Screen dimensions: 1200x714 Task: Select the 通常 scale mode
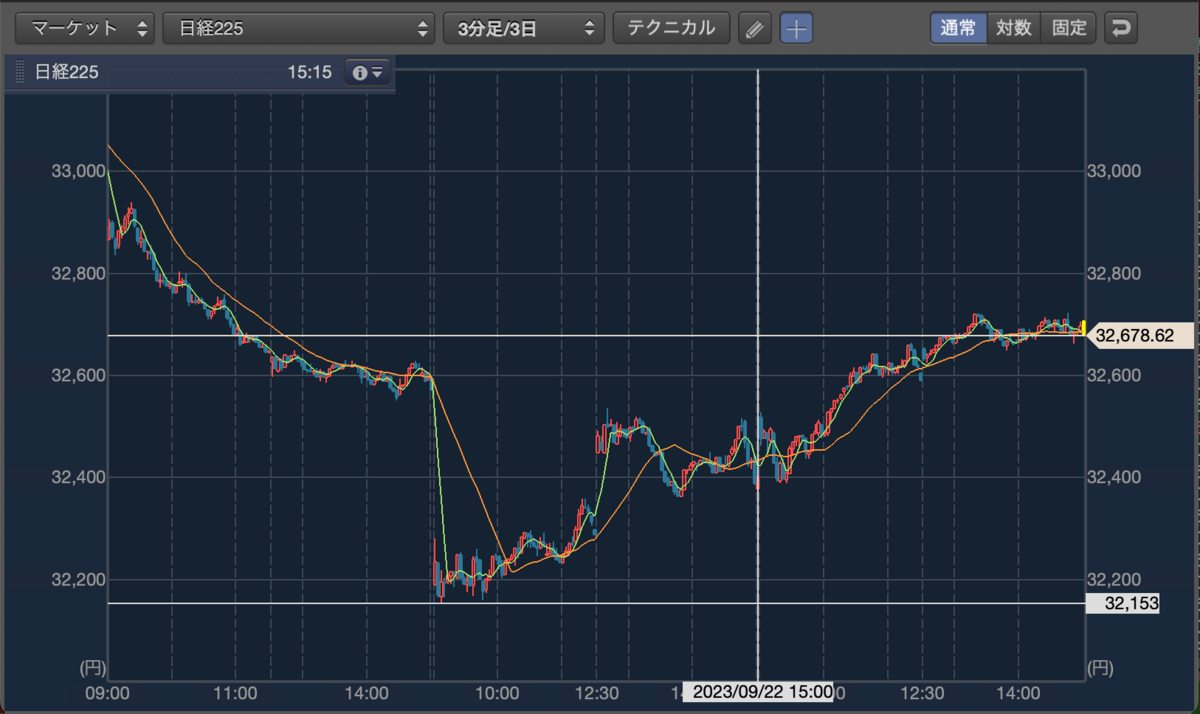point(959,28)
